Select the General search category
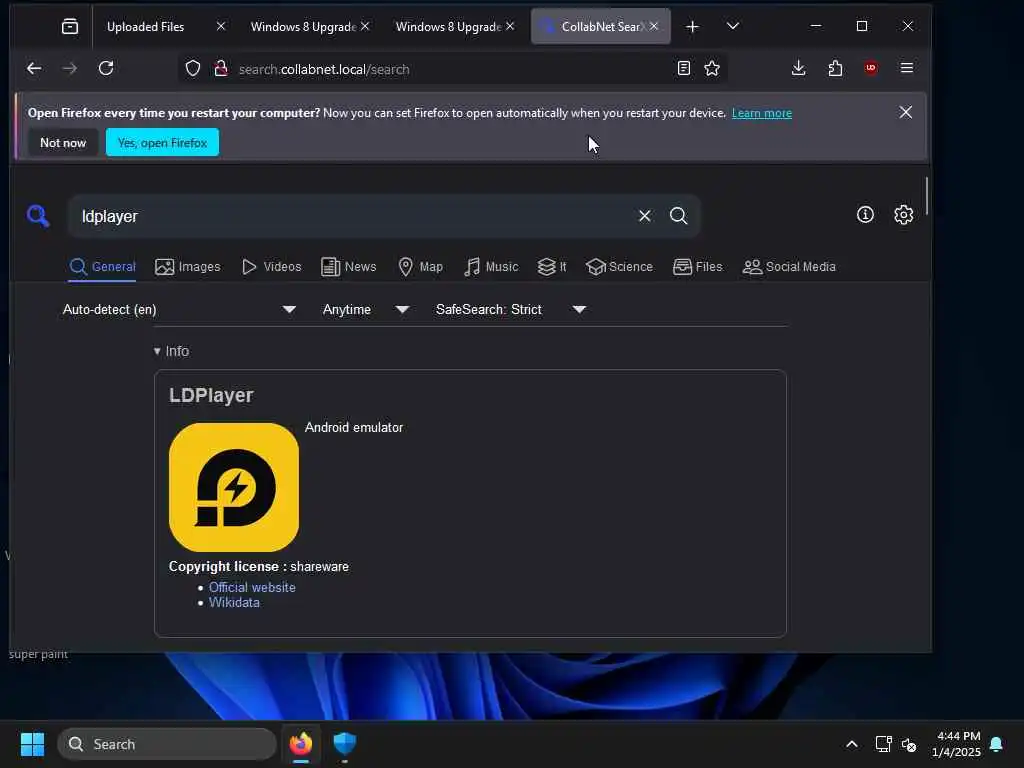 point(103,266)
